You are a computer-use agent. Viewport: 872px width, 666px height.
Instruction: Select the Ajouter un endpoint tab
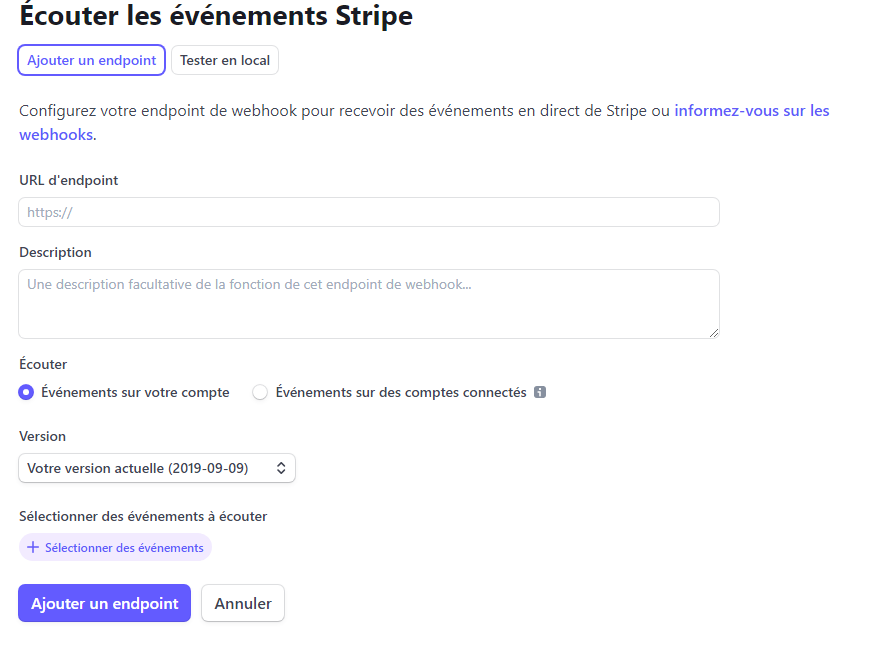[91, 60]
